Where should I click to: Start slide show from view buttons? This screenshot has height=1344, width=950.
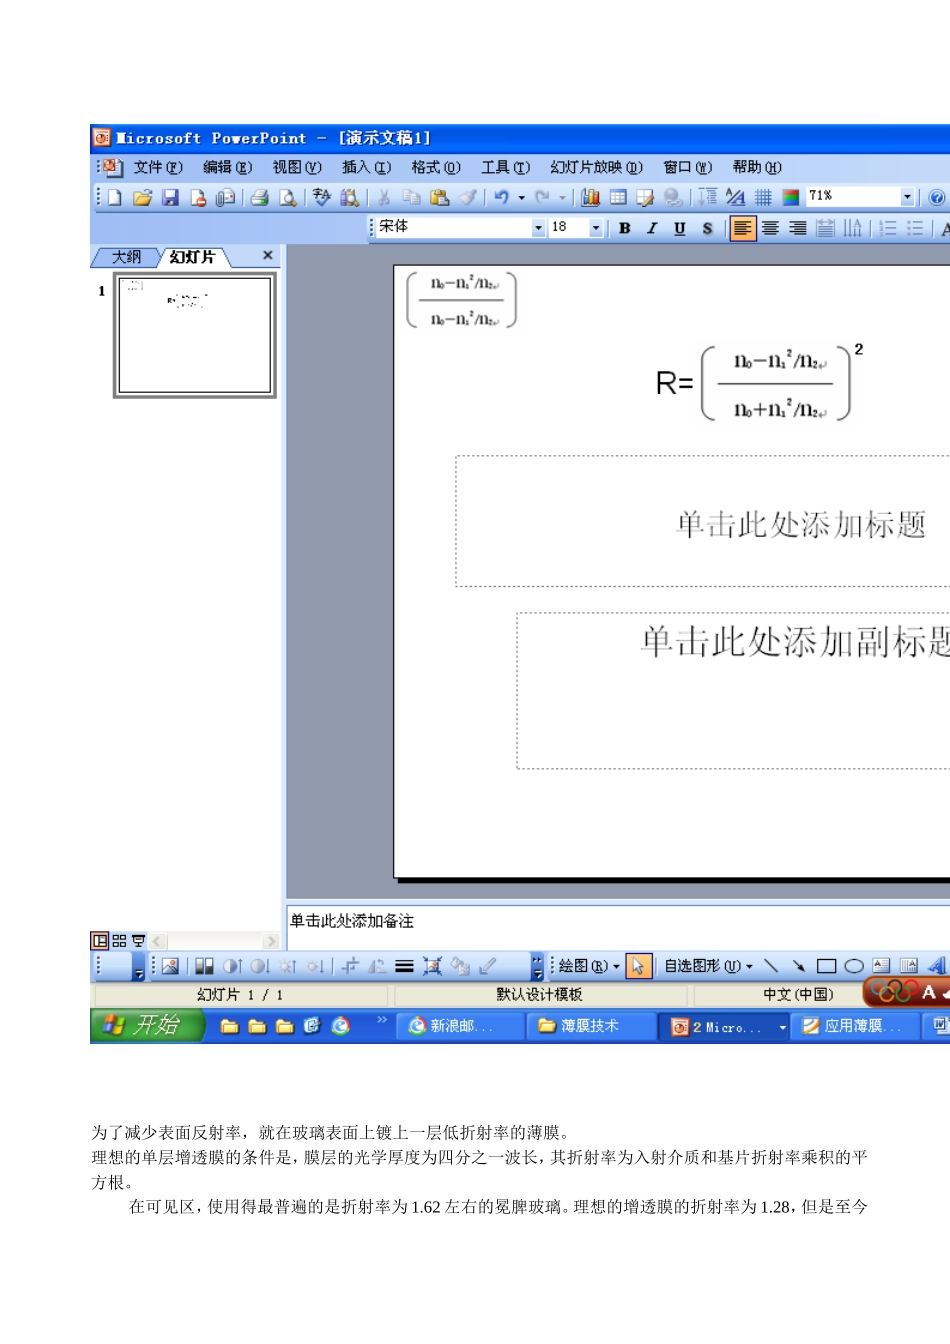point(138,941)
